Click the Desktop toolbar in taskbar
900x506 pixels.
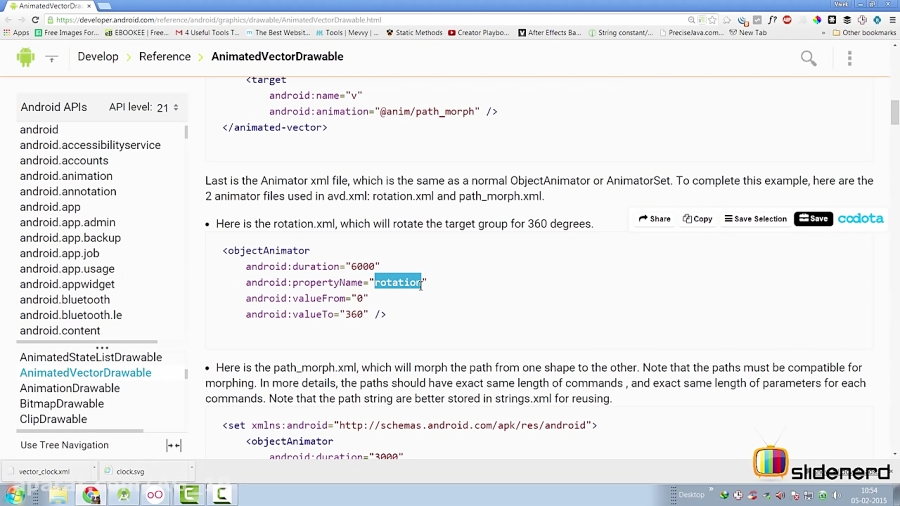[x=692, y=495]
